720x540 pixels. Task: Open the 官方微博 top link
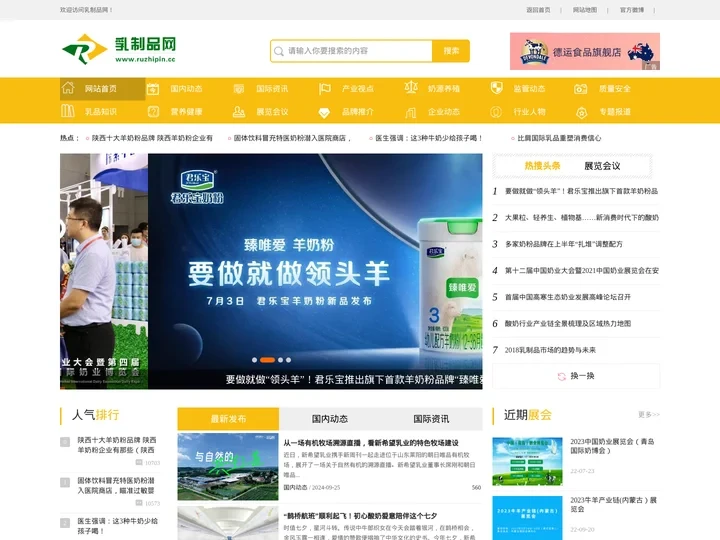pos(632,10)
